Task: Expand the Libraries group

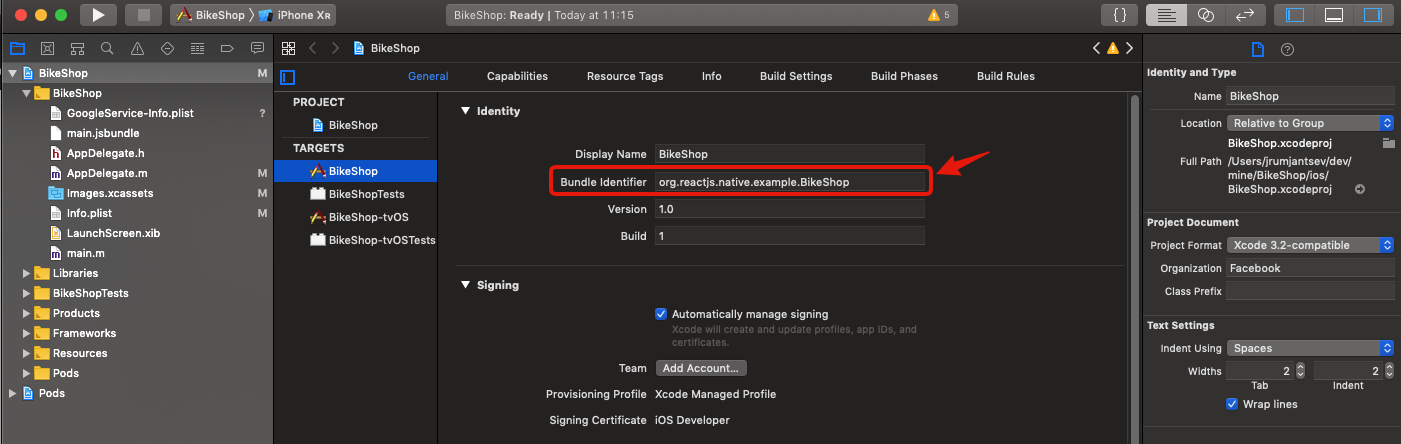Action: (27, 273)
